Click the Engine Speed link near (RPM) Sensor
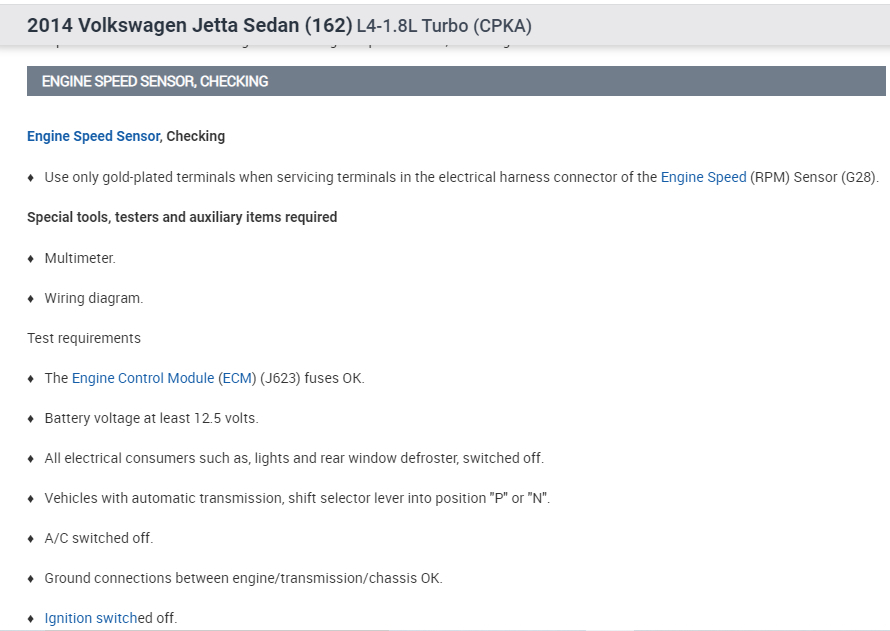 pos(703,177)
